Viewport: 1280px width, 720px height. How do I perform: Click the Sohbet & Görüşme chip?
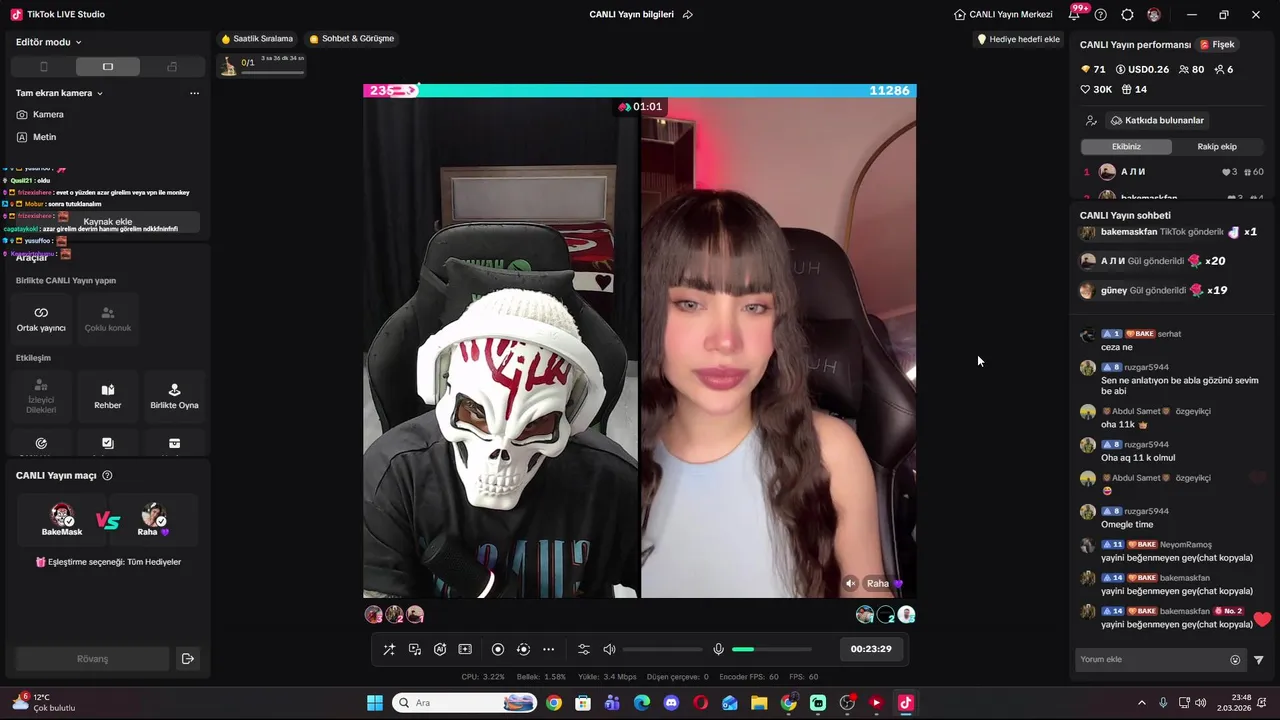point(352,39)
